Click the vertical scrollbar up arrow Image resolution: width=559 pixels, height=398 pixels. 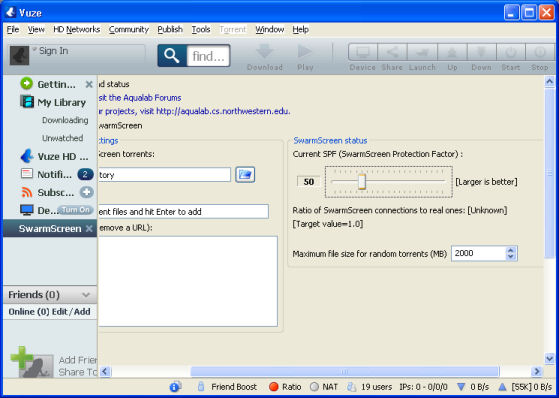point(549,82)
